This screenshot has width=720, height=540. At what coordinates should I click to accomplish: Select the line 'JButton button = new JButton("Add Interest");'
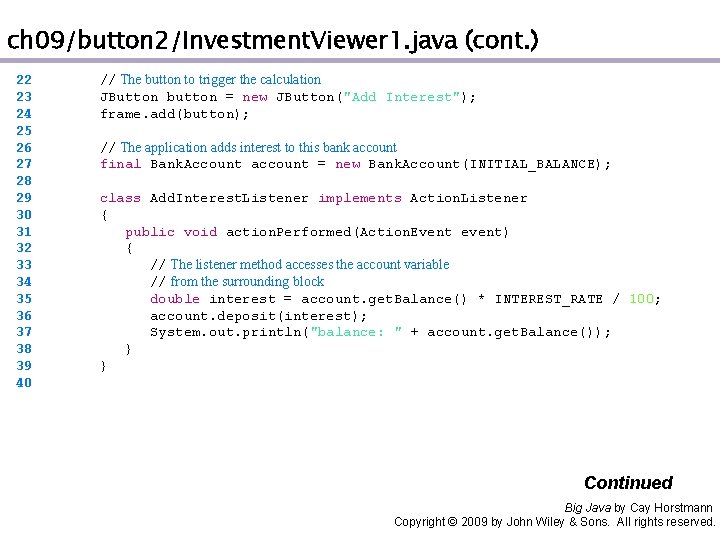[x=288, y=97]
